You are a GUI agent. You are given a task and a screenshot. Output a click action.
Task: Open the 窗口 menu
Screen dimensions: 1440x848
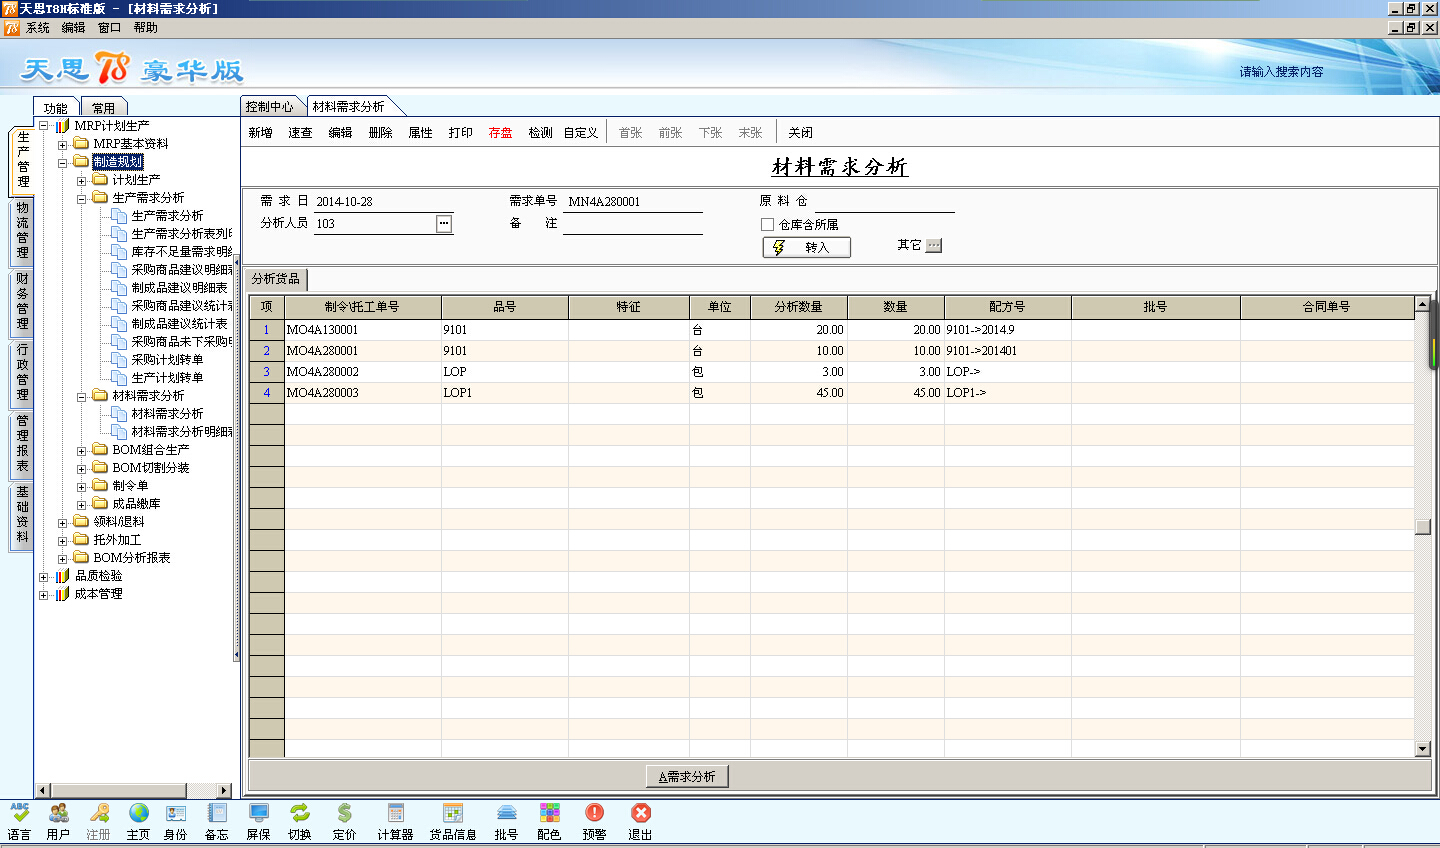tap(109, 28)
